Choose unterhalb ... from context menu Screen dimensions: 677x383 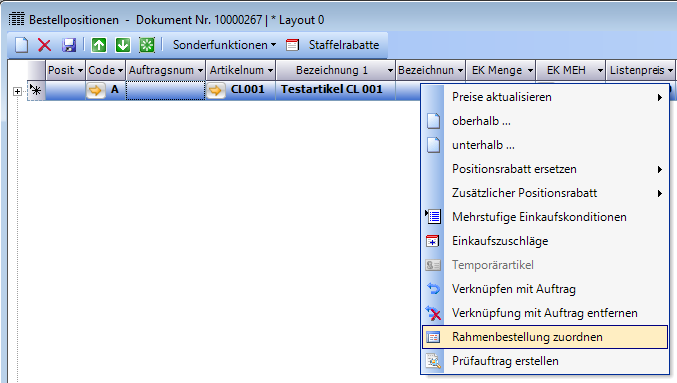(x=545, y=145)
